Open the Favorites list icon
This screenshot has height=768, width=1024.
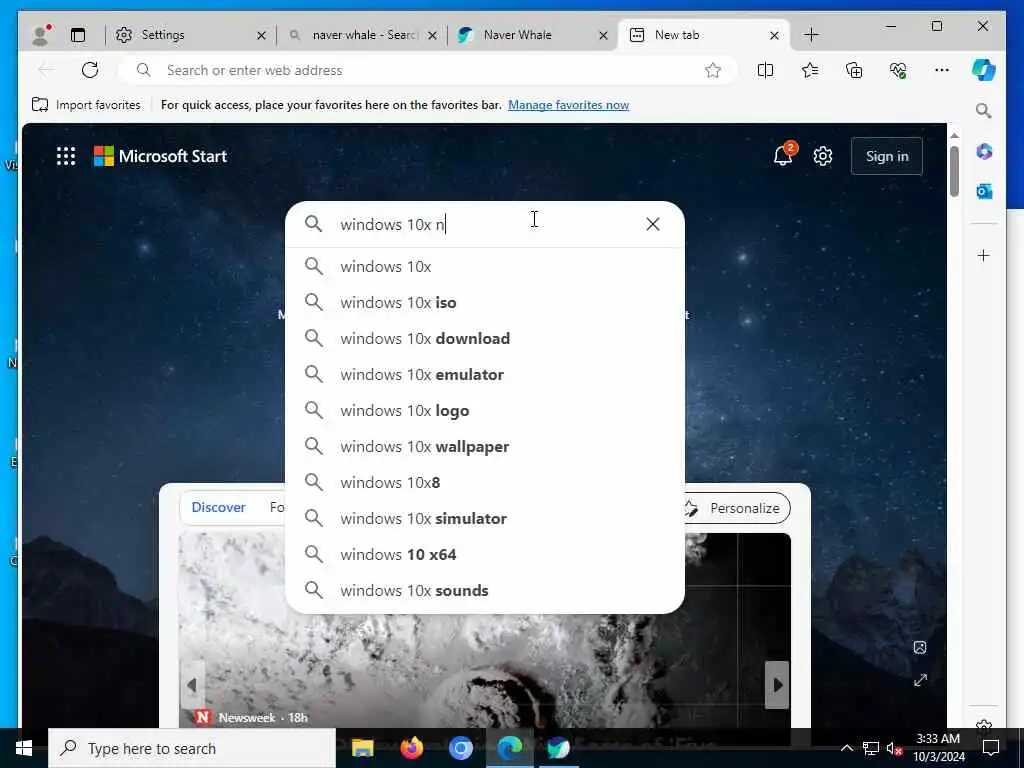[810, 70]
